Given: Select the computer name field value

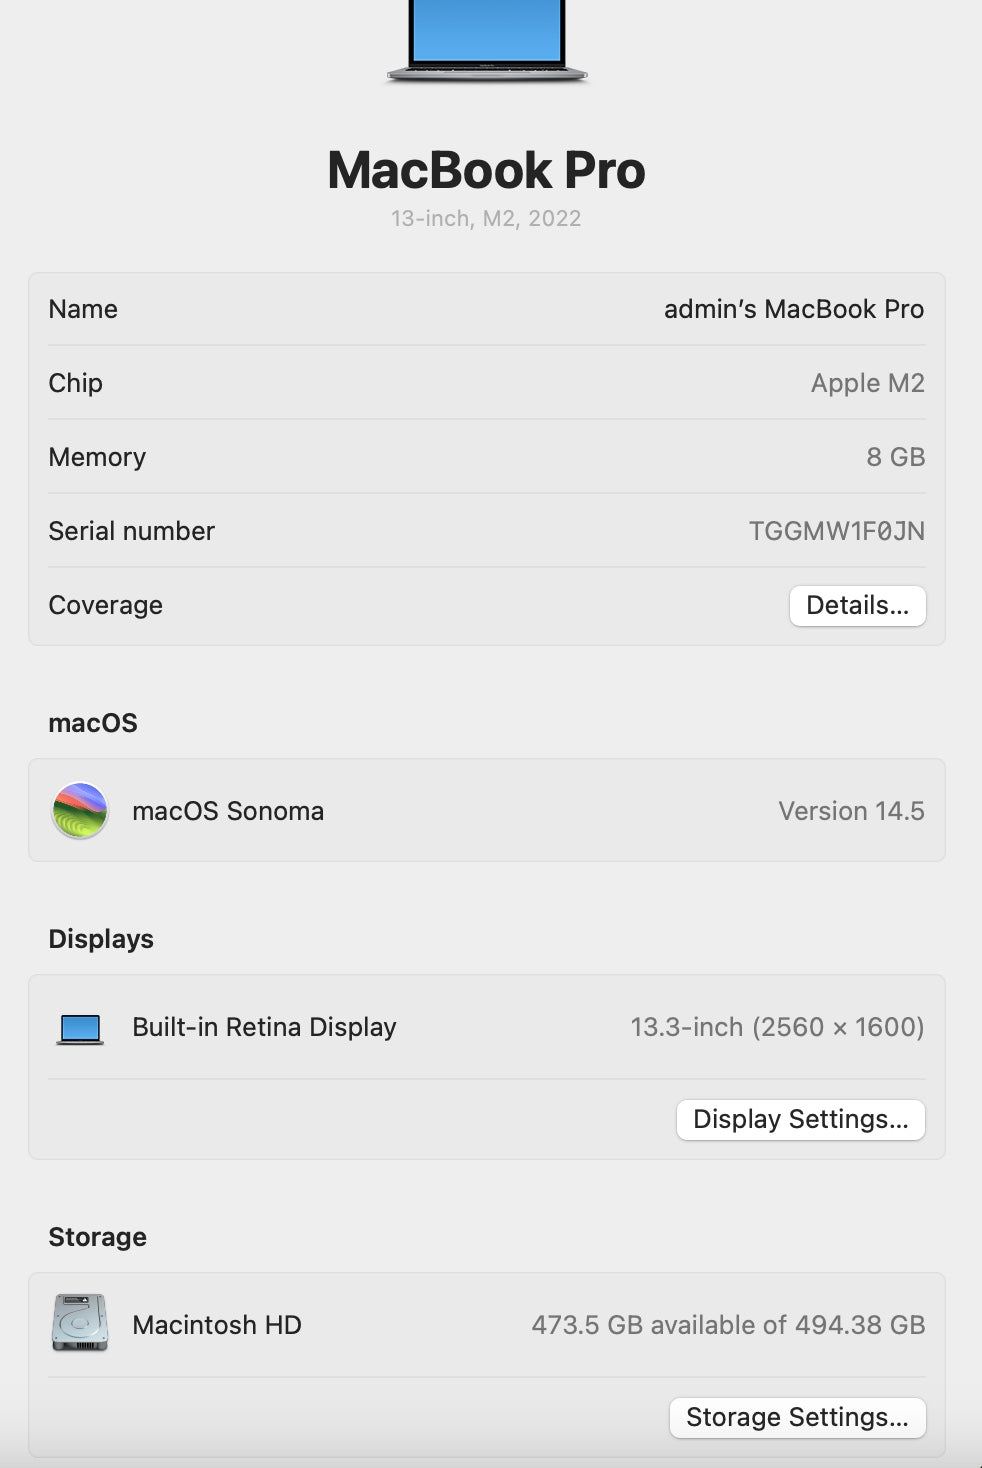Looking at the screenshot, I should tap(794, 309).
